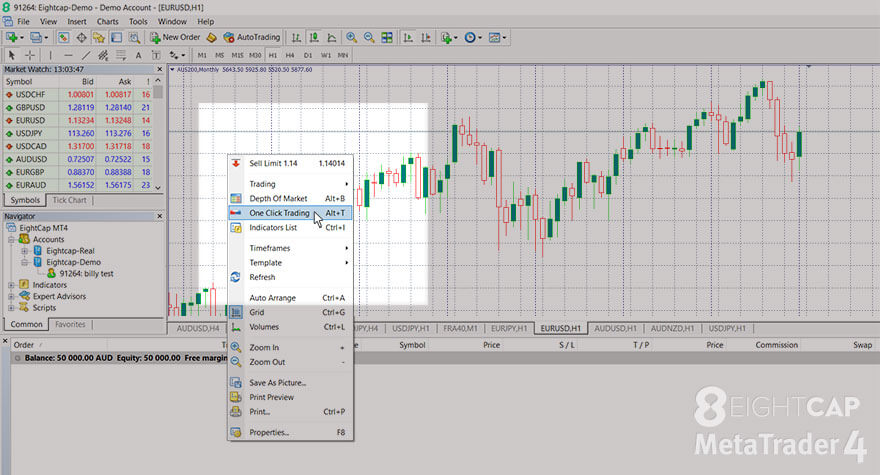The image size is (880, 475).
Task: Open the Tools menu
Action: pyautogui.click(x=138, y=21)
